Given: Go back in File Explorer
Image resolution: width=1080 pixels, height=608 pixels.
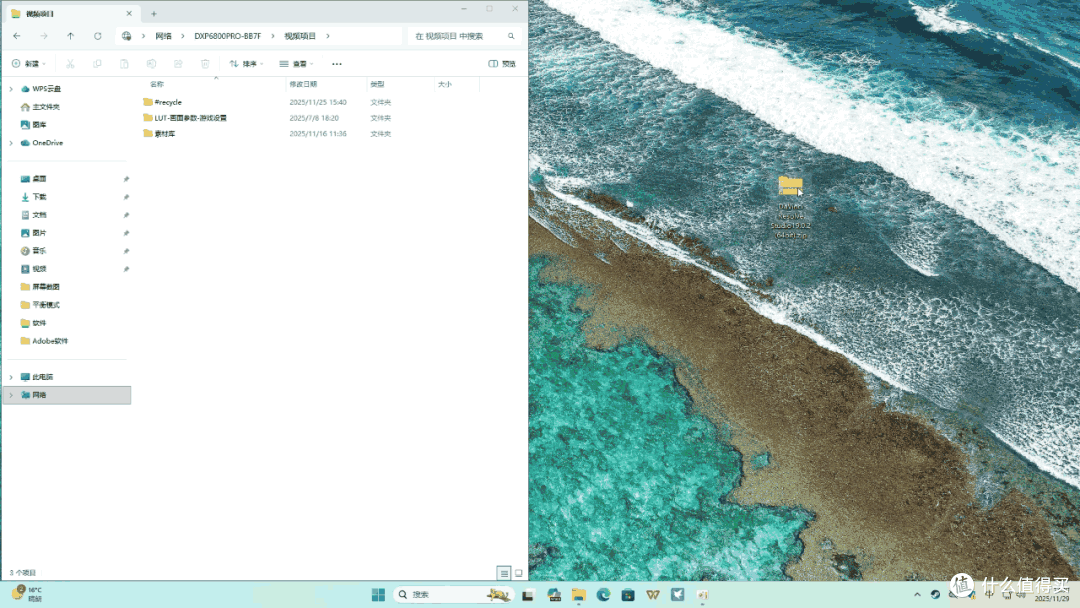Looking at the screenshot, I should coord(17,36).
